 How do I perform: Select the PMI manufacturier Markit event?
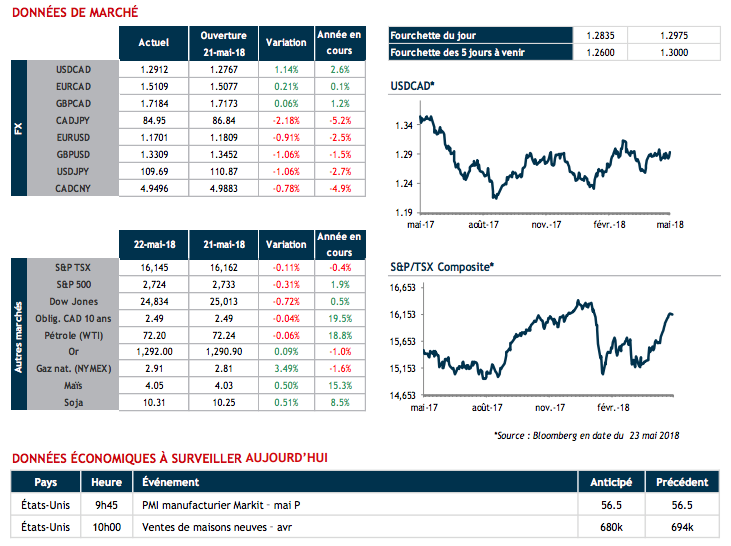tap(221, 504)
